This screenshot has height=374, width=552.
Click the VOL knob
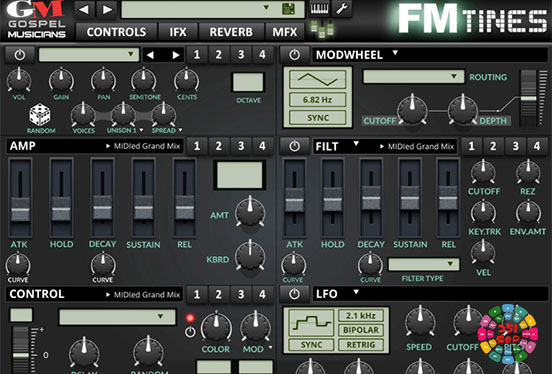coord(19,80)
